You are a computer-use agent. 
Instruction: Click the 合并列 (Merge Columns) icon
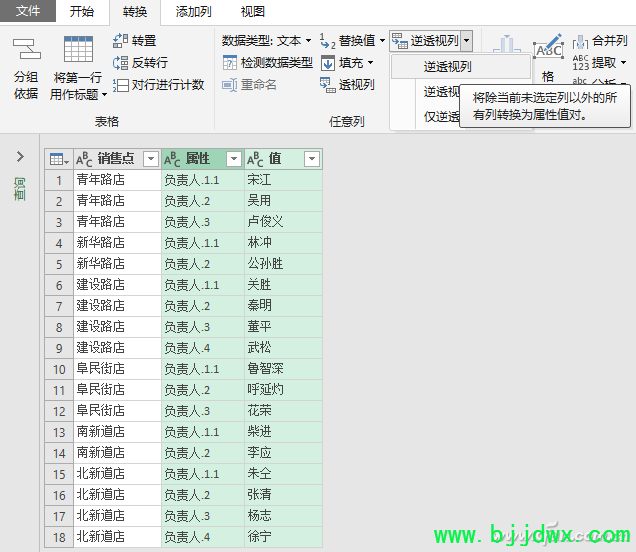[x=580, y=41]
